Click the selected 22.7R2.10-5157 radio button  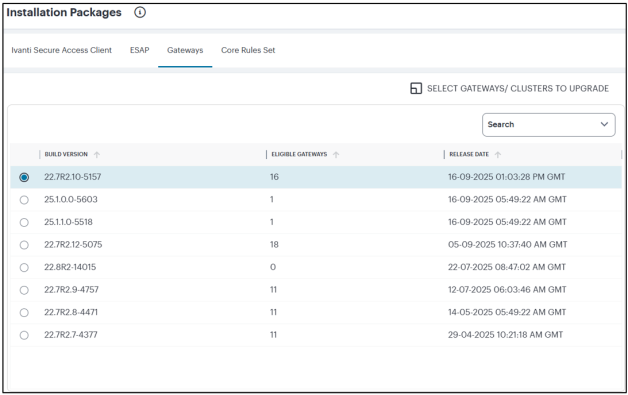(24, 177)
